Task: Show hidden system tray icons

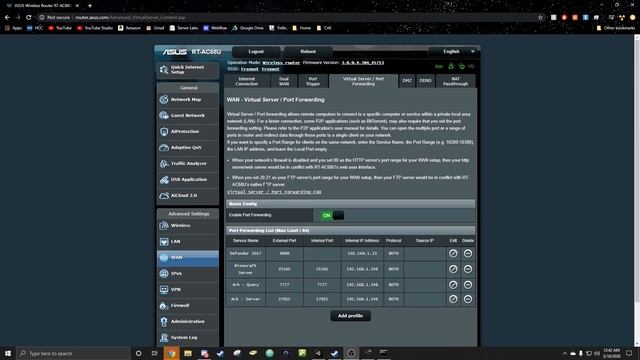Action: click(x=565, y=353)
